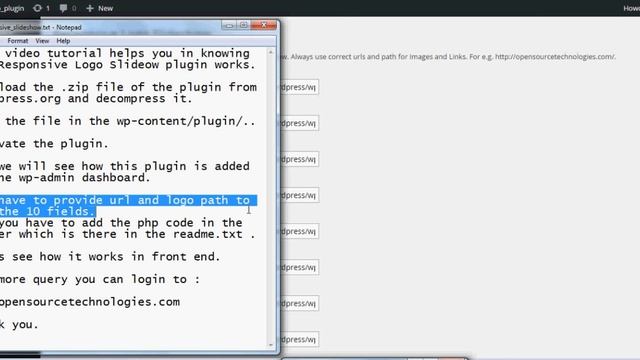The image size is (640, 360).
Task: Open the comments icon in admin bar
Action: pos(68,8)
